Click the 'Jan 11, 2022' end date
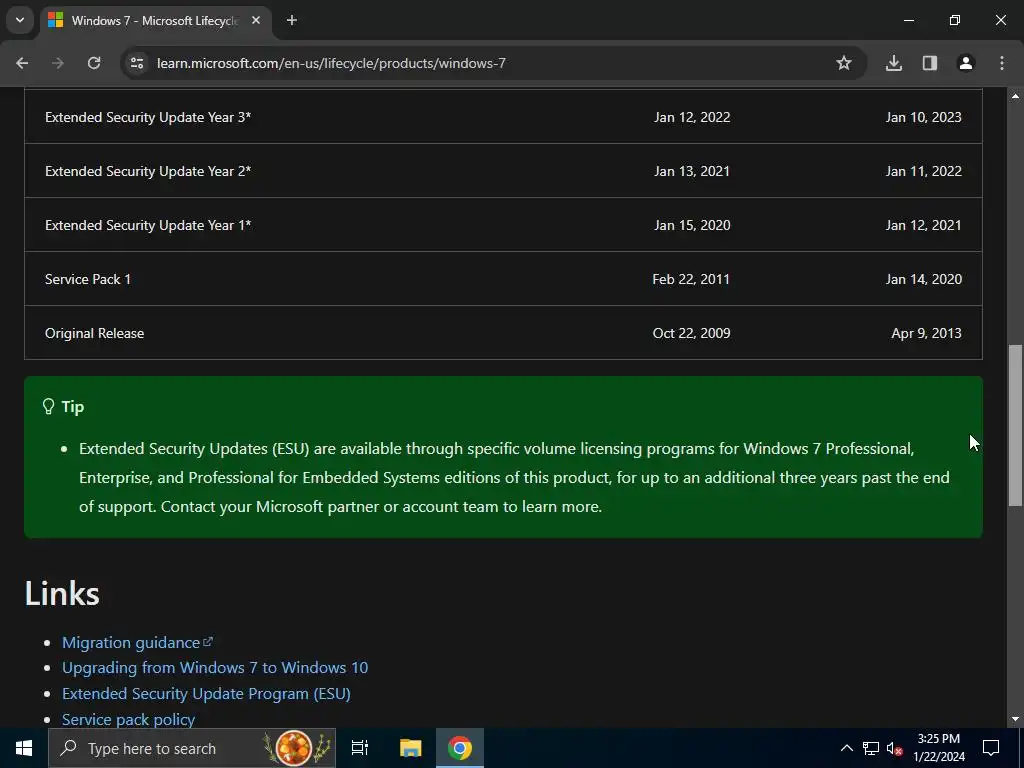 (x=923, y=171)
